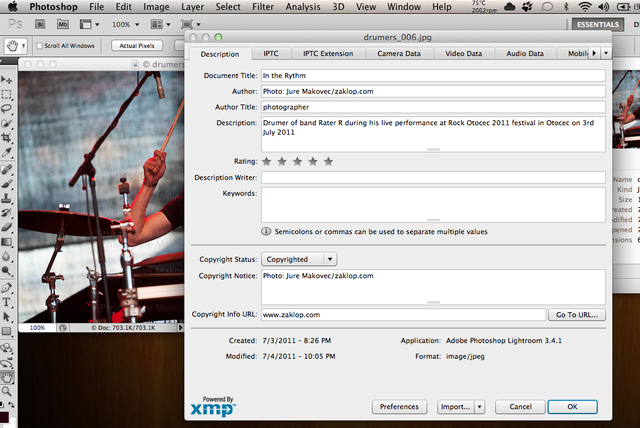
Task: Select the Rectangle shape tool
Action: [6, 331]
